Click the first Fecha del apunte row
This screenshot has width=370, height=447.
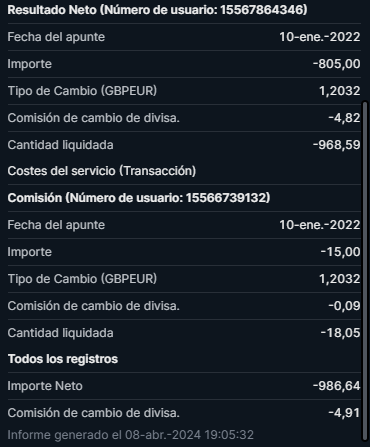click(x=184, y=37)
